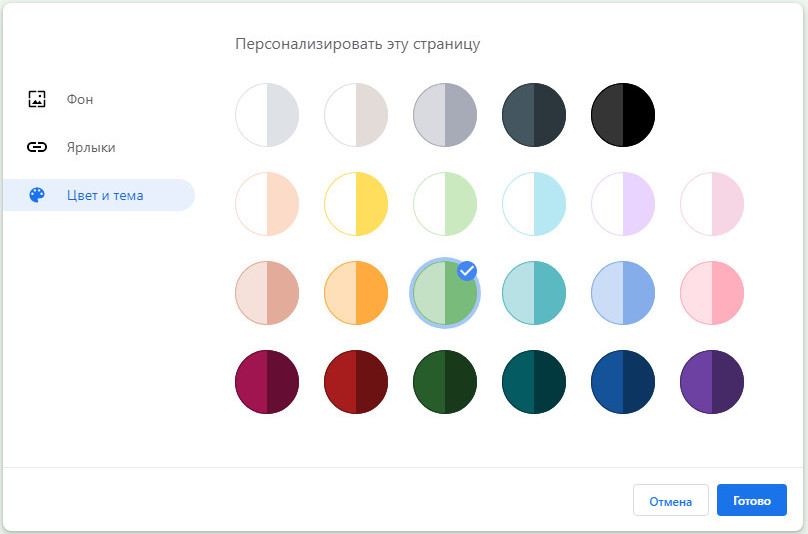Click the blue checkmark badge on green swatch
The width and height of the screenshot is (808, 534).
coord(467,271)
